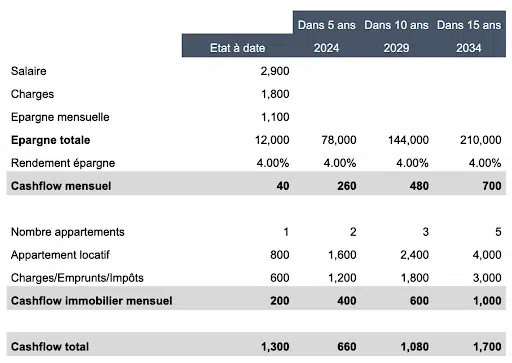The width and height of the screenshot is (512, 363).
Task: Click the Epargne totale row label
Action: click(x=51, y=140)
